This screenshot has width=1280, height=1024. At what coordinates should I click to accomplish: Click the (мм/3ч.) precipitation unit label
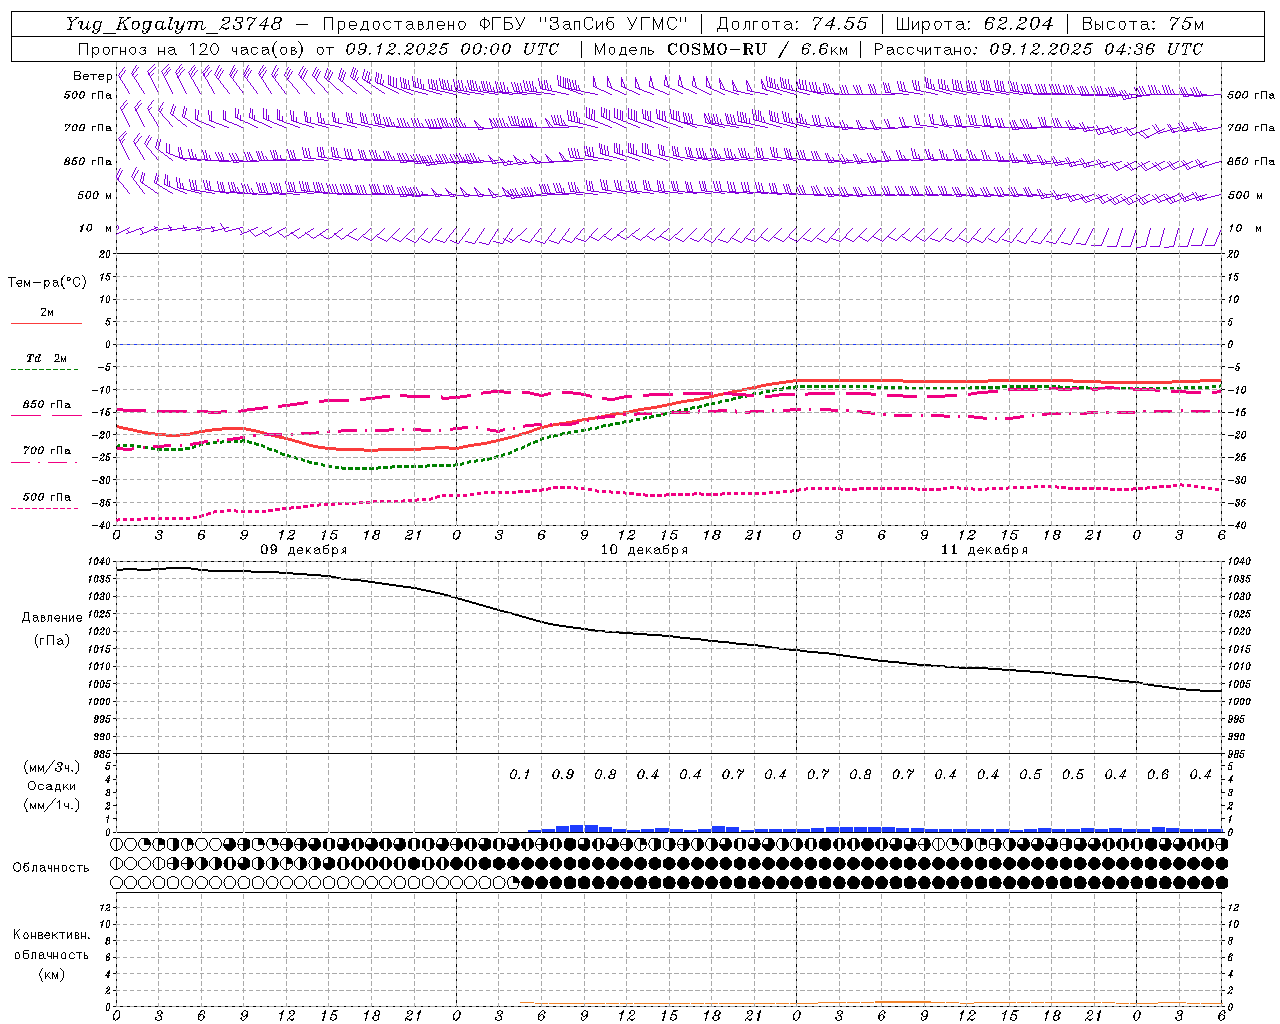(x=52, y=767)
